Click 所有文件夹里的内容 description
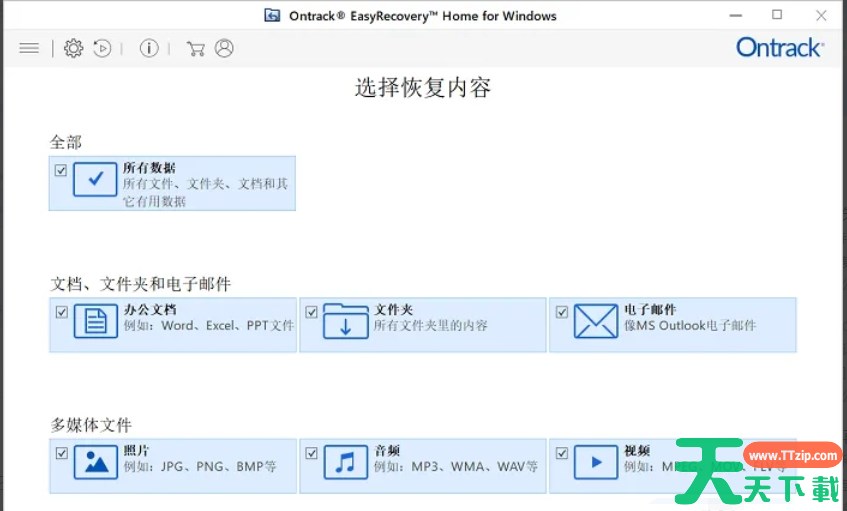Screen dimensions: 847x511 coord(431,326)
